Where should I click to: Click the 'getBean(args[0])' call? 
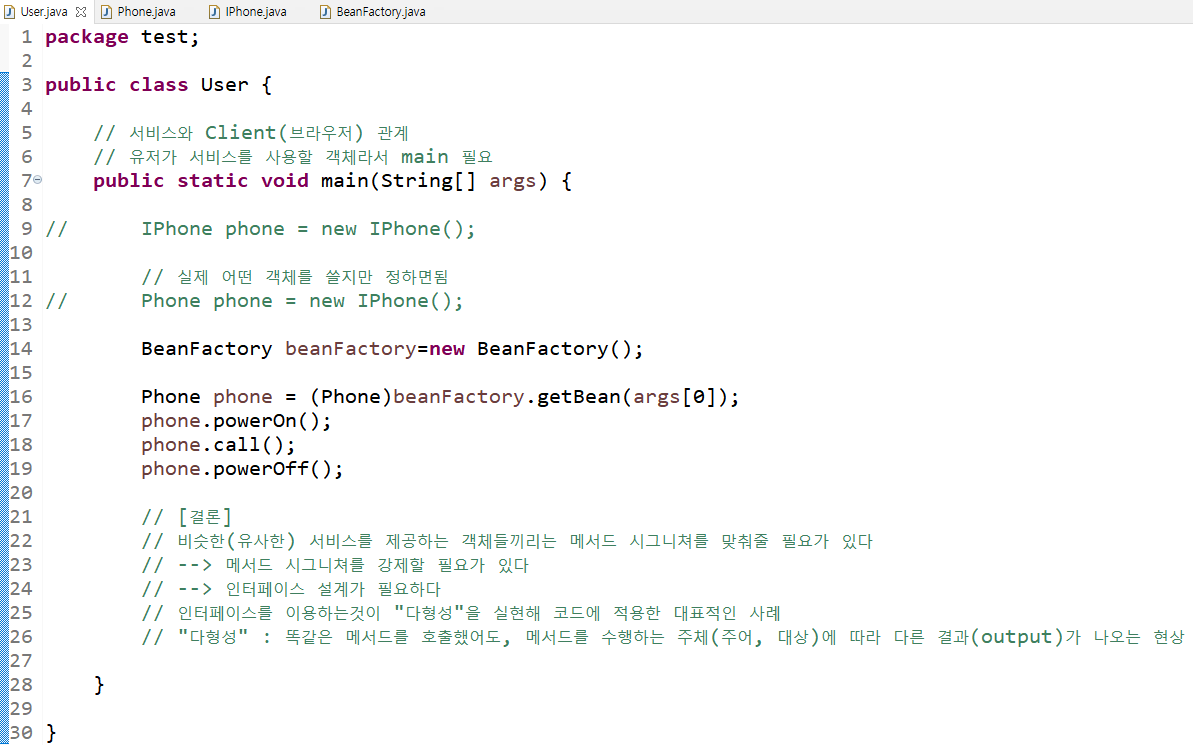(631, 396)
